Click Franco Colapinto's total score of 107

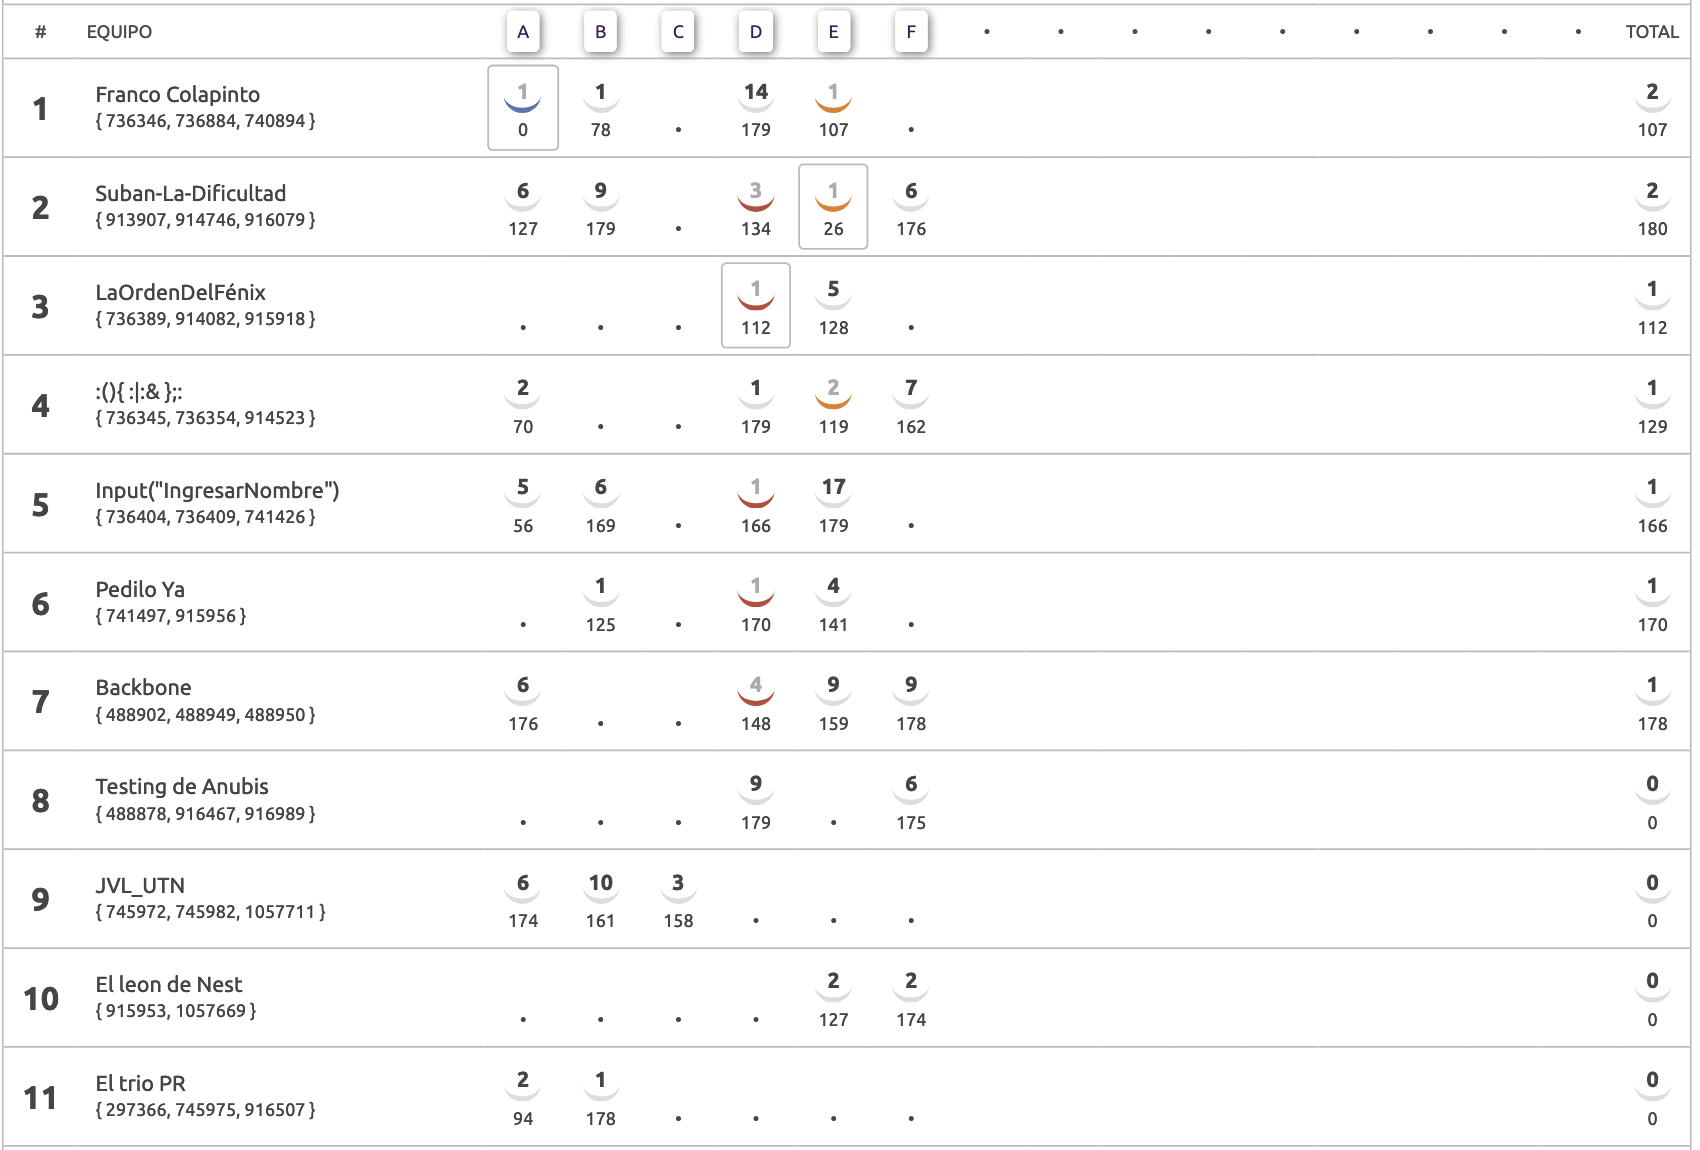click(x=1652, y=108)
